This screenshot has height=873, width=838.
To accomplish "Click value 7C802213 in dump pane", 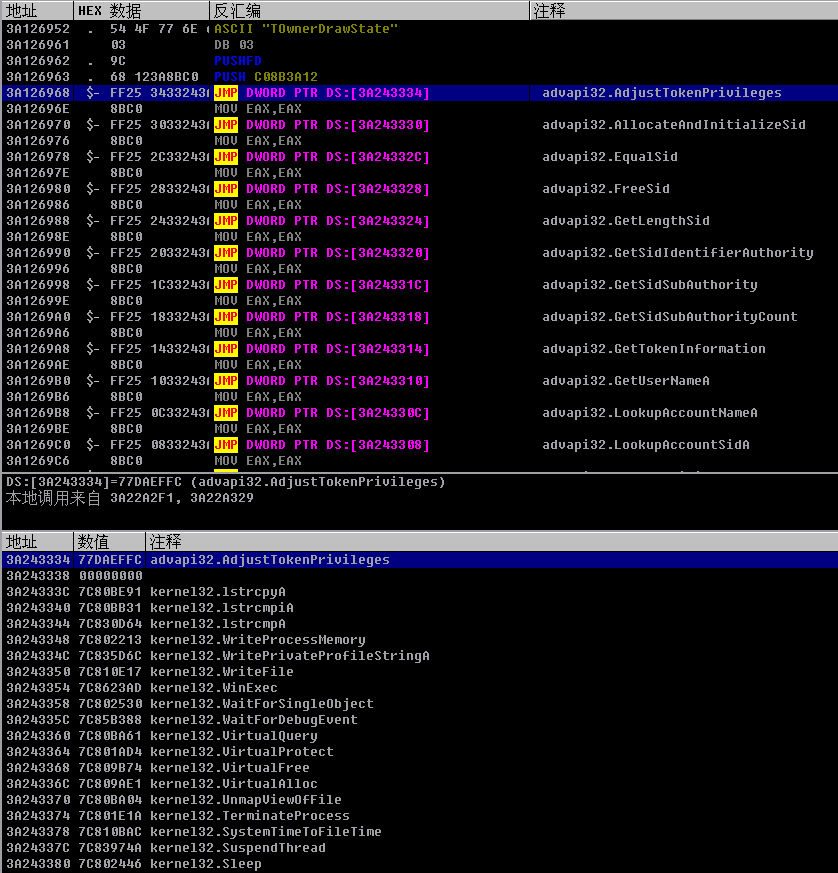I will 110,640.
